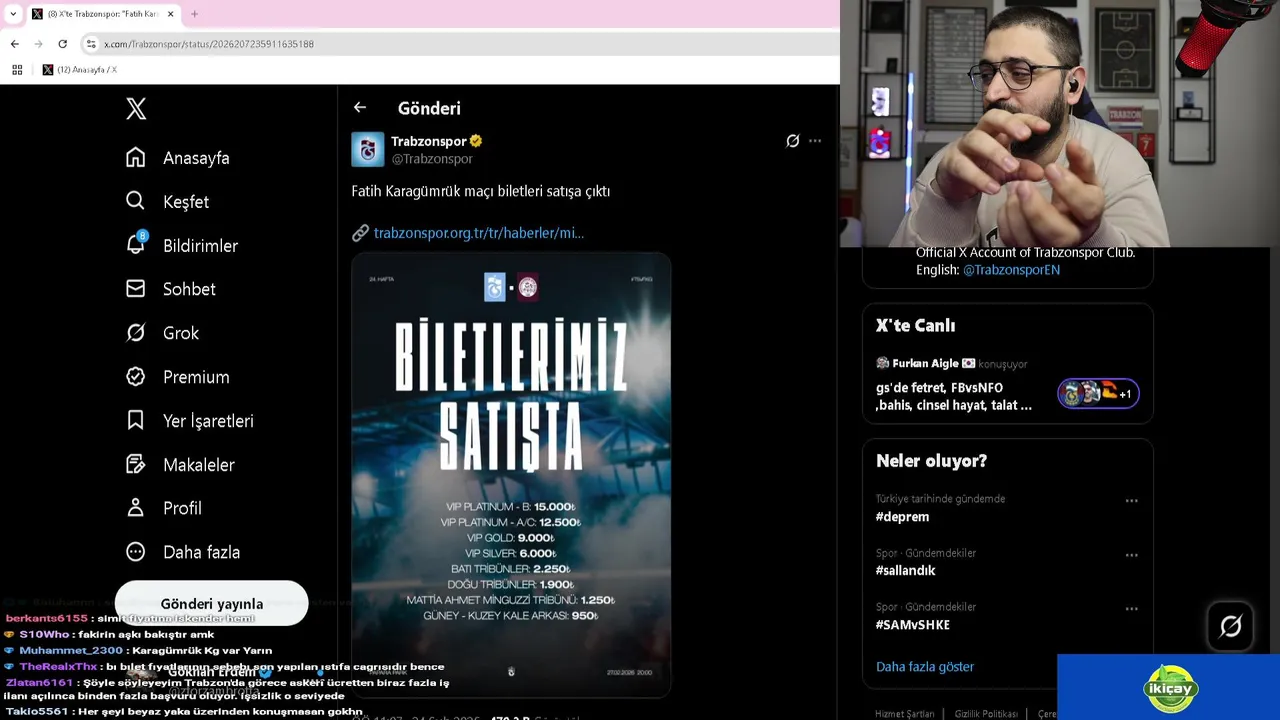
Task: Open the #deprem trend
Action: tap(903, 517)
